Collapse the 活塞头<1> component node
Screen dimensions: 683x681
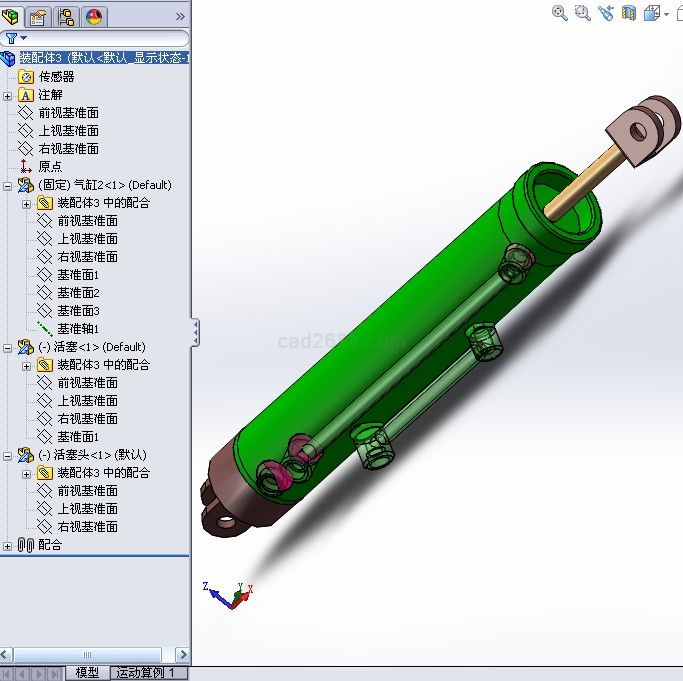8,455
